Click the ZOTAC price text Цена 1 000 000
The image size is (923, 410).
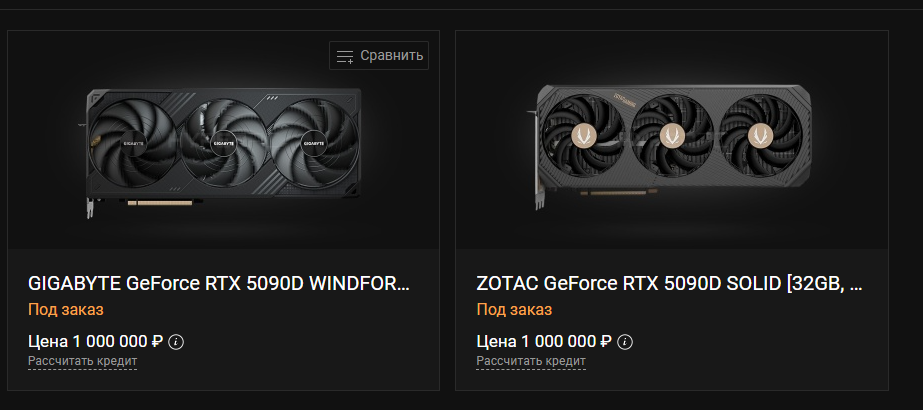click(537, 341)
